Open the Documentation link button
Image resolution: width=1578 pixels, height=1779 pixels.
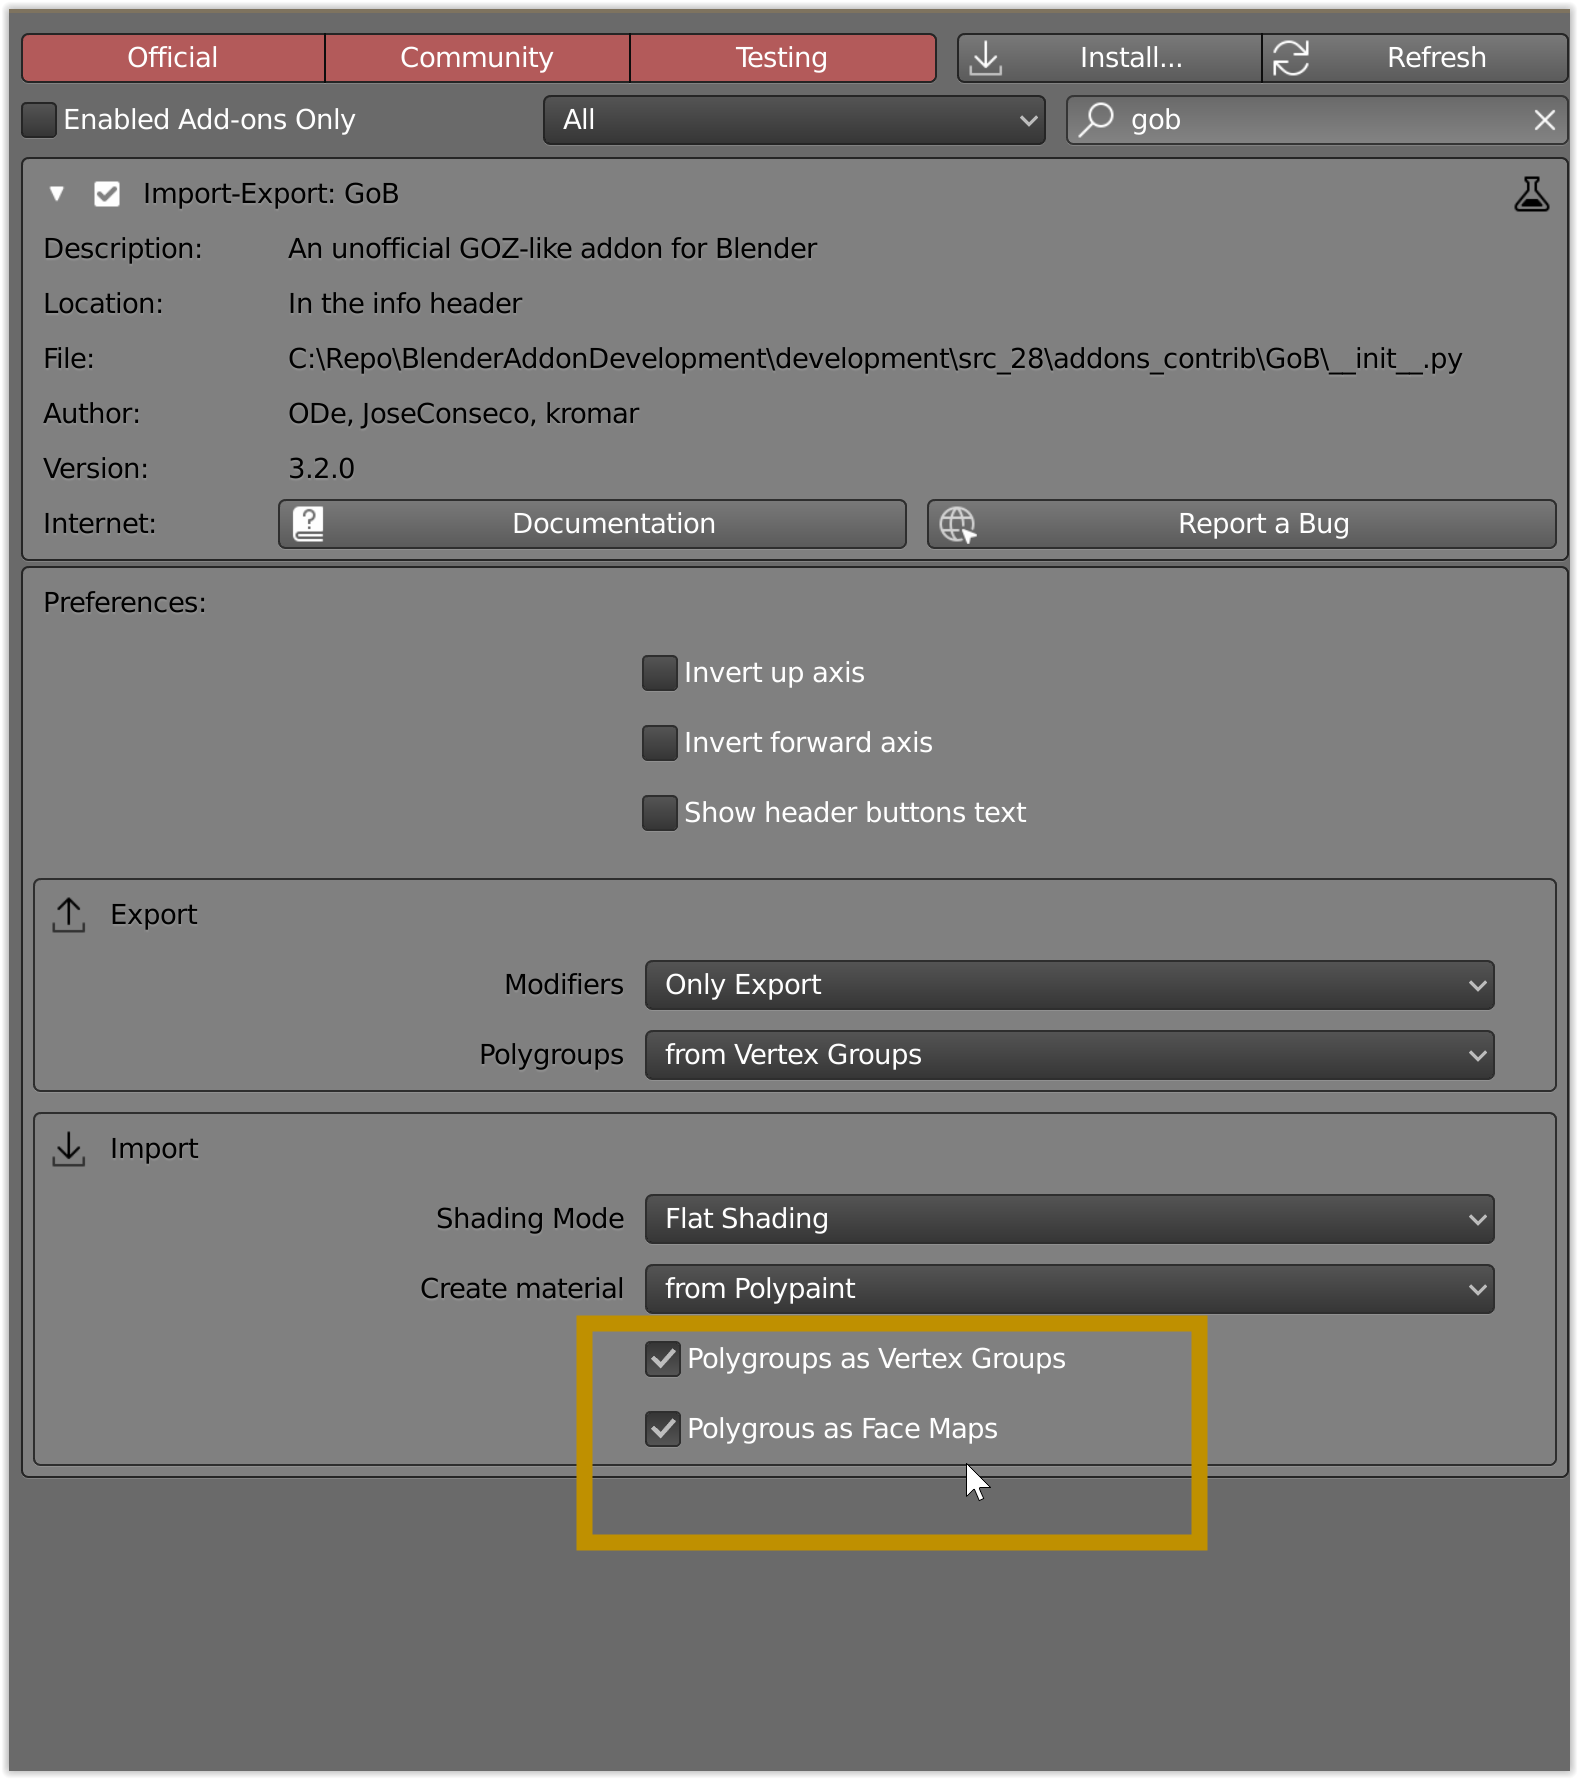coord(592,524)
